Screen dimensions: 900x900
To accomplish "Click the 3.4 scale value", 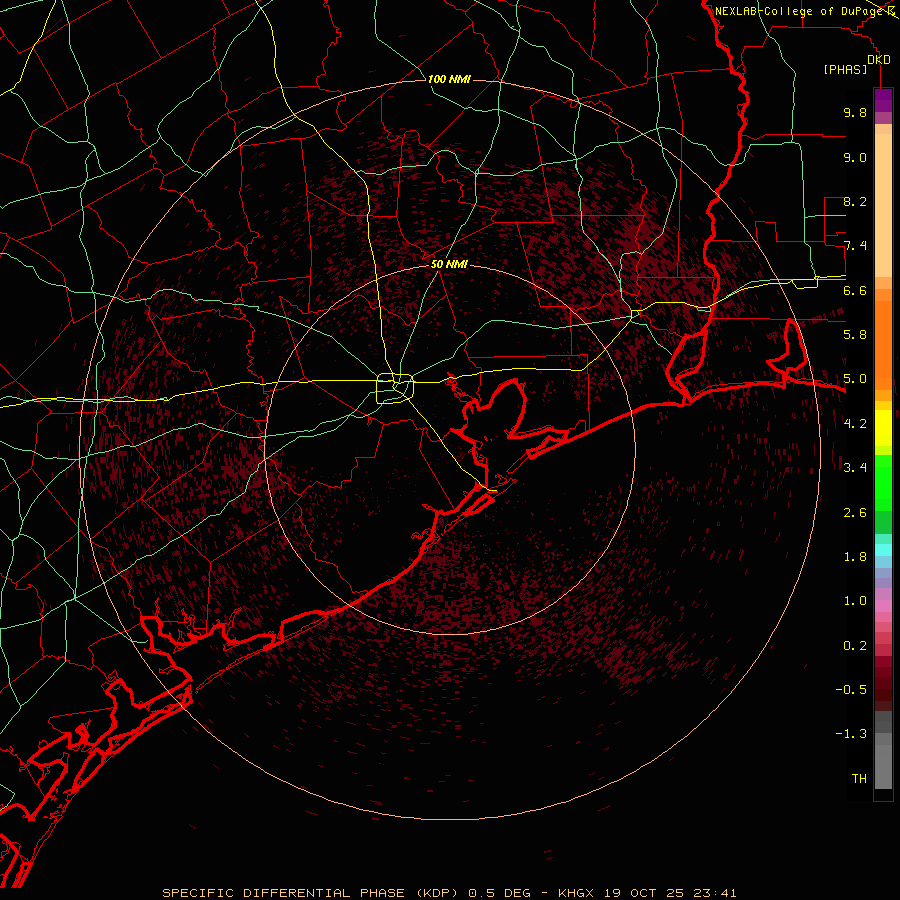I will coord(855,468).
